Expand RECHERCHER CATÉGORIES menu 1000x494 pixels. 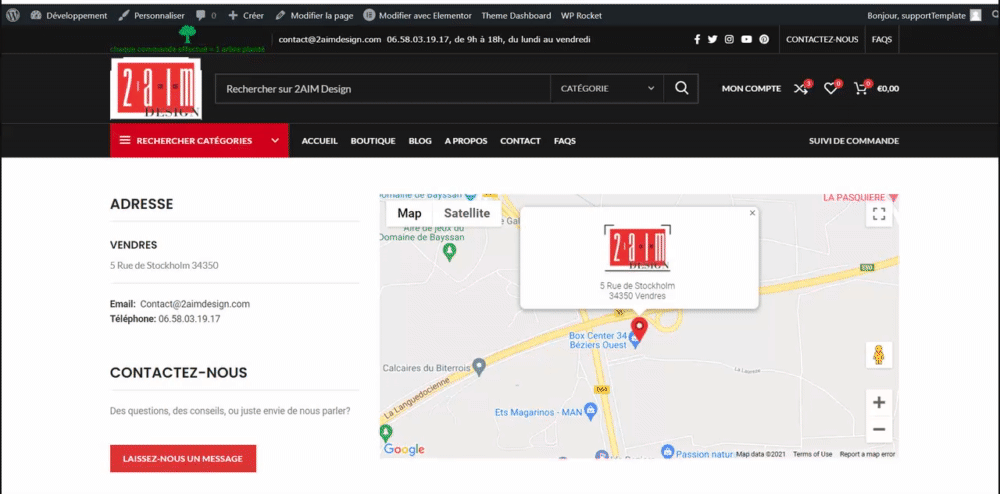(199, 141)
